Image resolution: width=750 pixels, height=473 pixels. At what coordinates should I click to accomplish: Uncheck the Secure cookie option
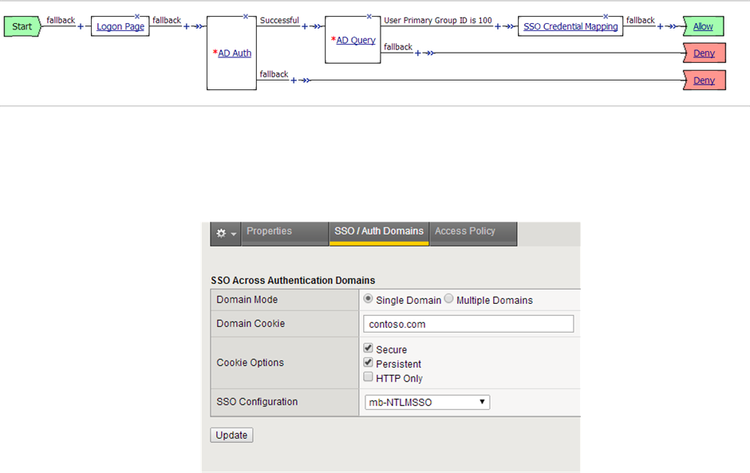369,349
